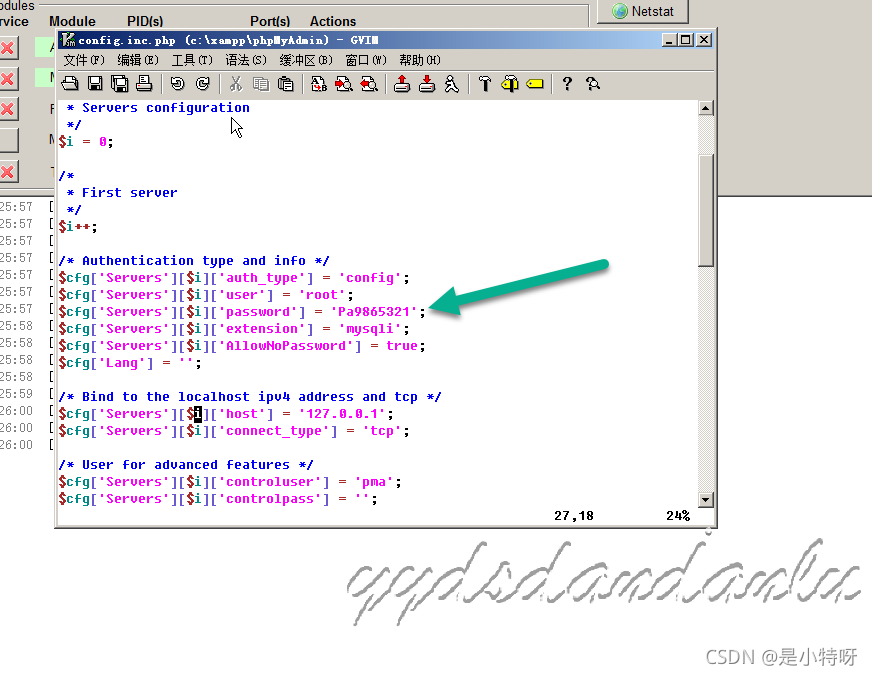Image resolution: width=872 pixels, height=675 pixels.
Task: Click the scroll up arrow in GVIM
Action: point(706,108)
